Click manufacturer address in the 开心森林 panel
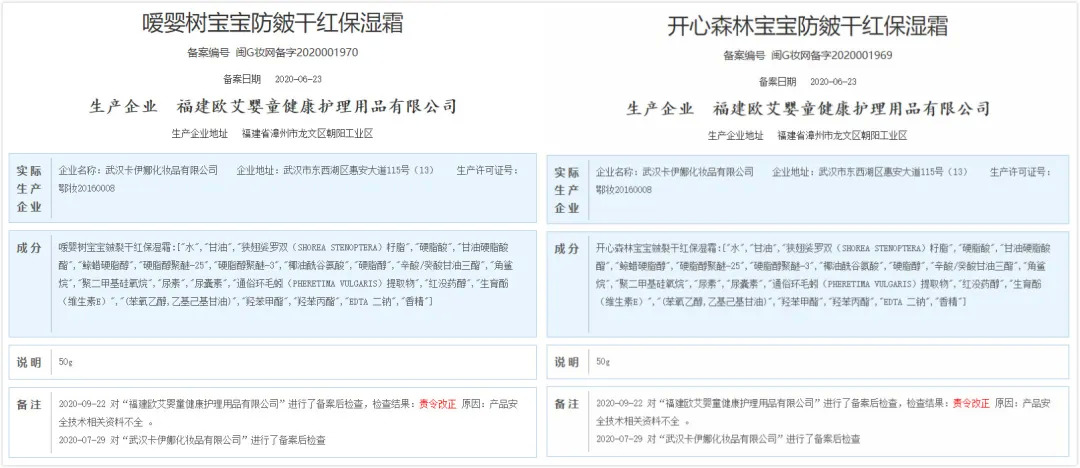Viewport: 1080px width, 468px height. tap(842, 136)
